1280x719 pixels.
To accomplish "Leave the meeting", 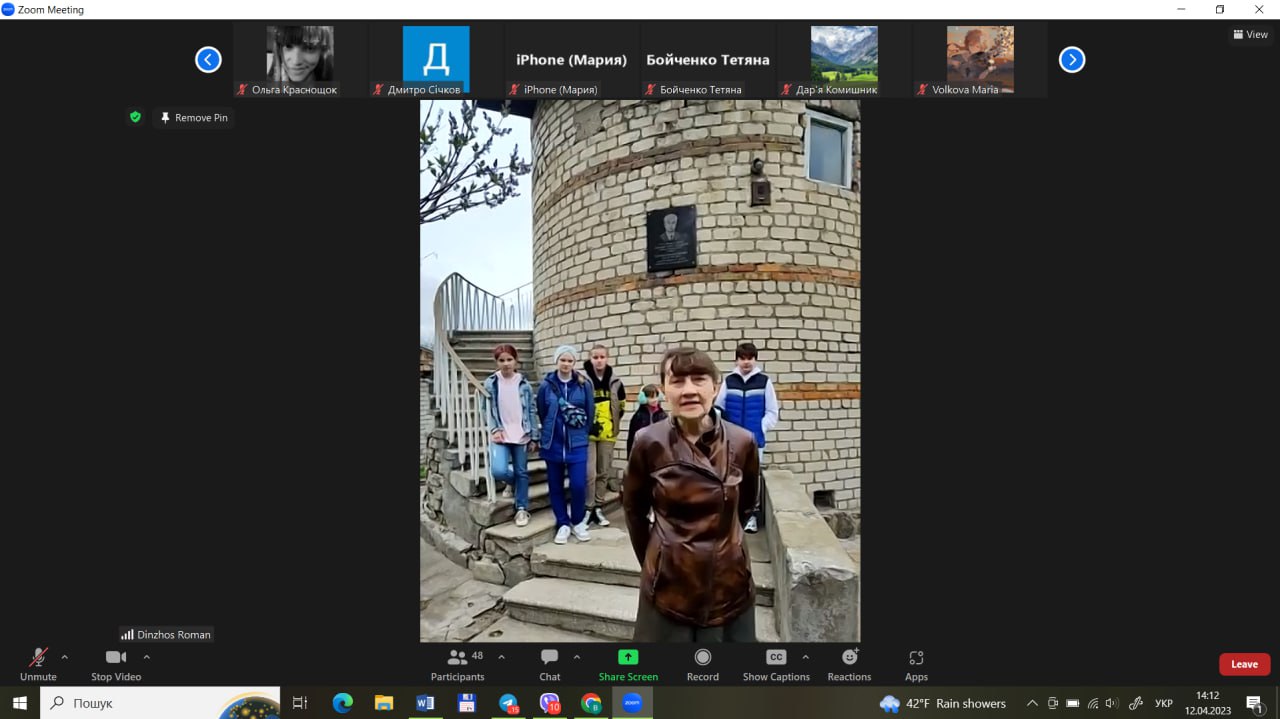I will click(x=1244, y=664).
